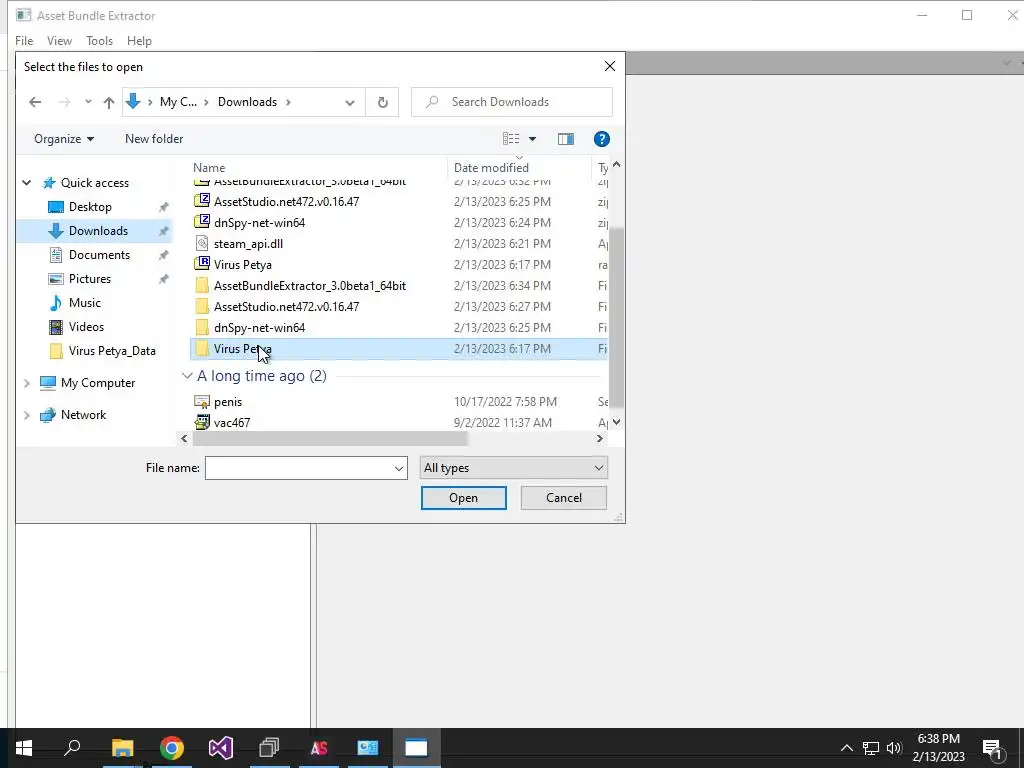Close the file open dialog
The height and width of the screenshot is (768, 1024).
pyautogui.click(x=610, y=66)
